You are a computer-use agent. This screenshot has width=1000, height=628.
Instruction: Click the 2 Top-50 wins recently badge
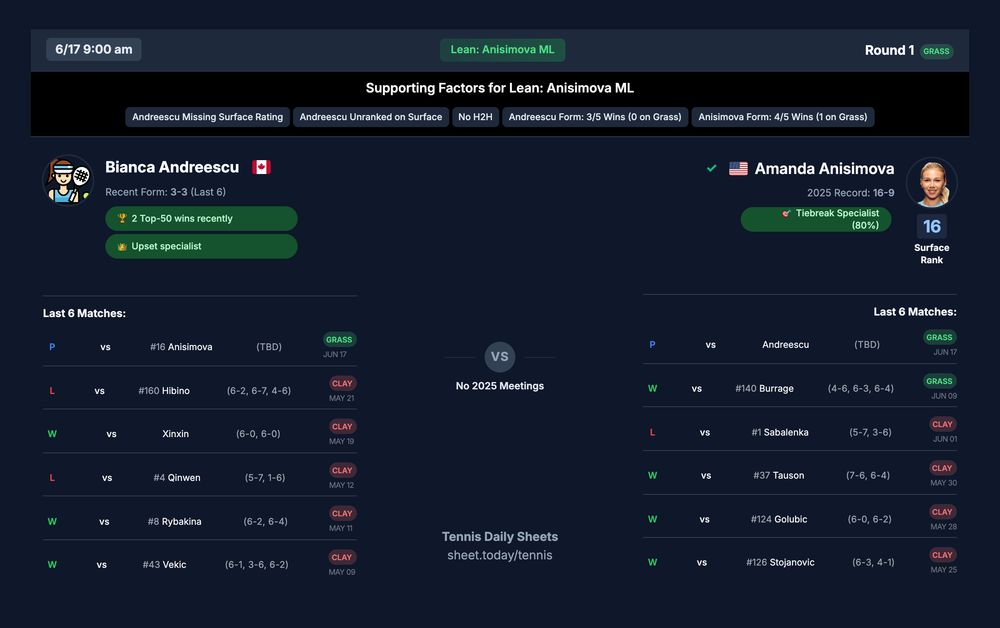(x=201, y=218)
